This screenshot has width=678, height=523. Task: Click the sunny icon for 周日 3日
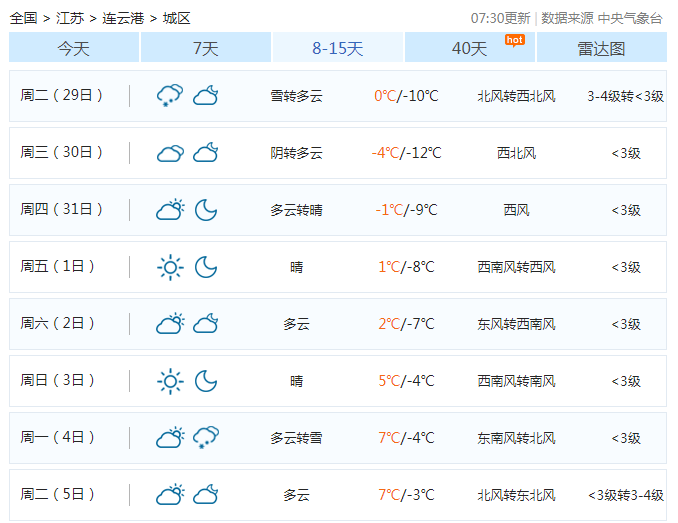170,381
